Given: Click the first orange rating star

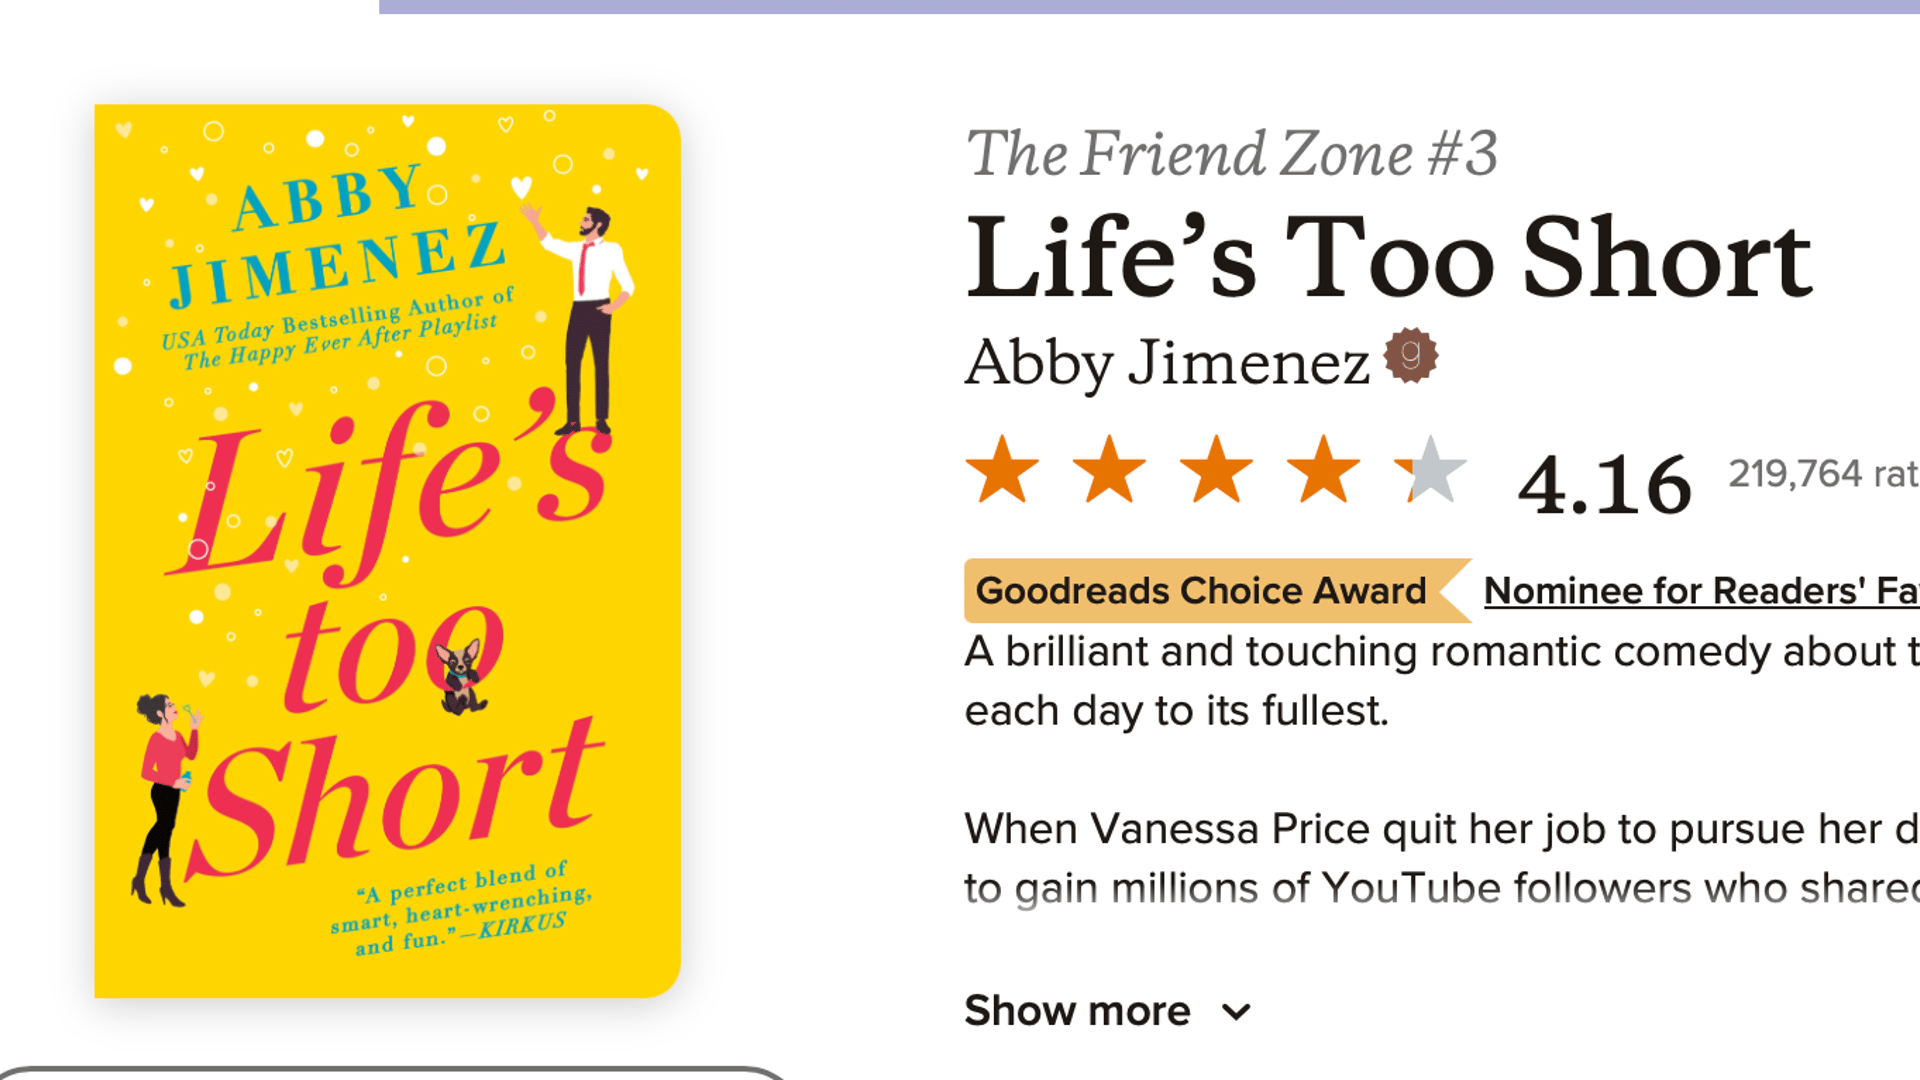Looking at the screenshot, I should [1002, 470].
